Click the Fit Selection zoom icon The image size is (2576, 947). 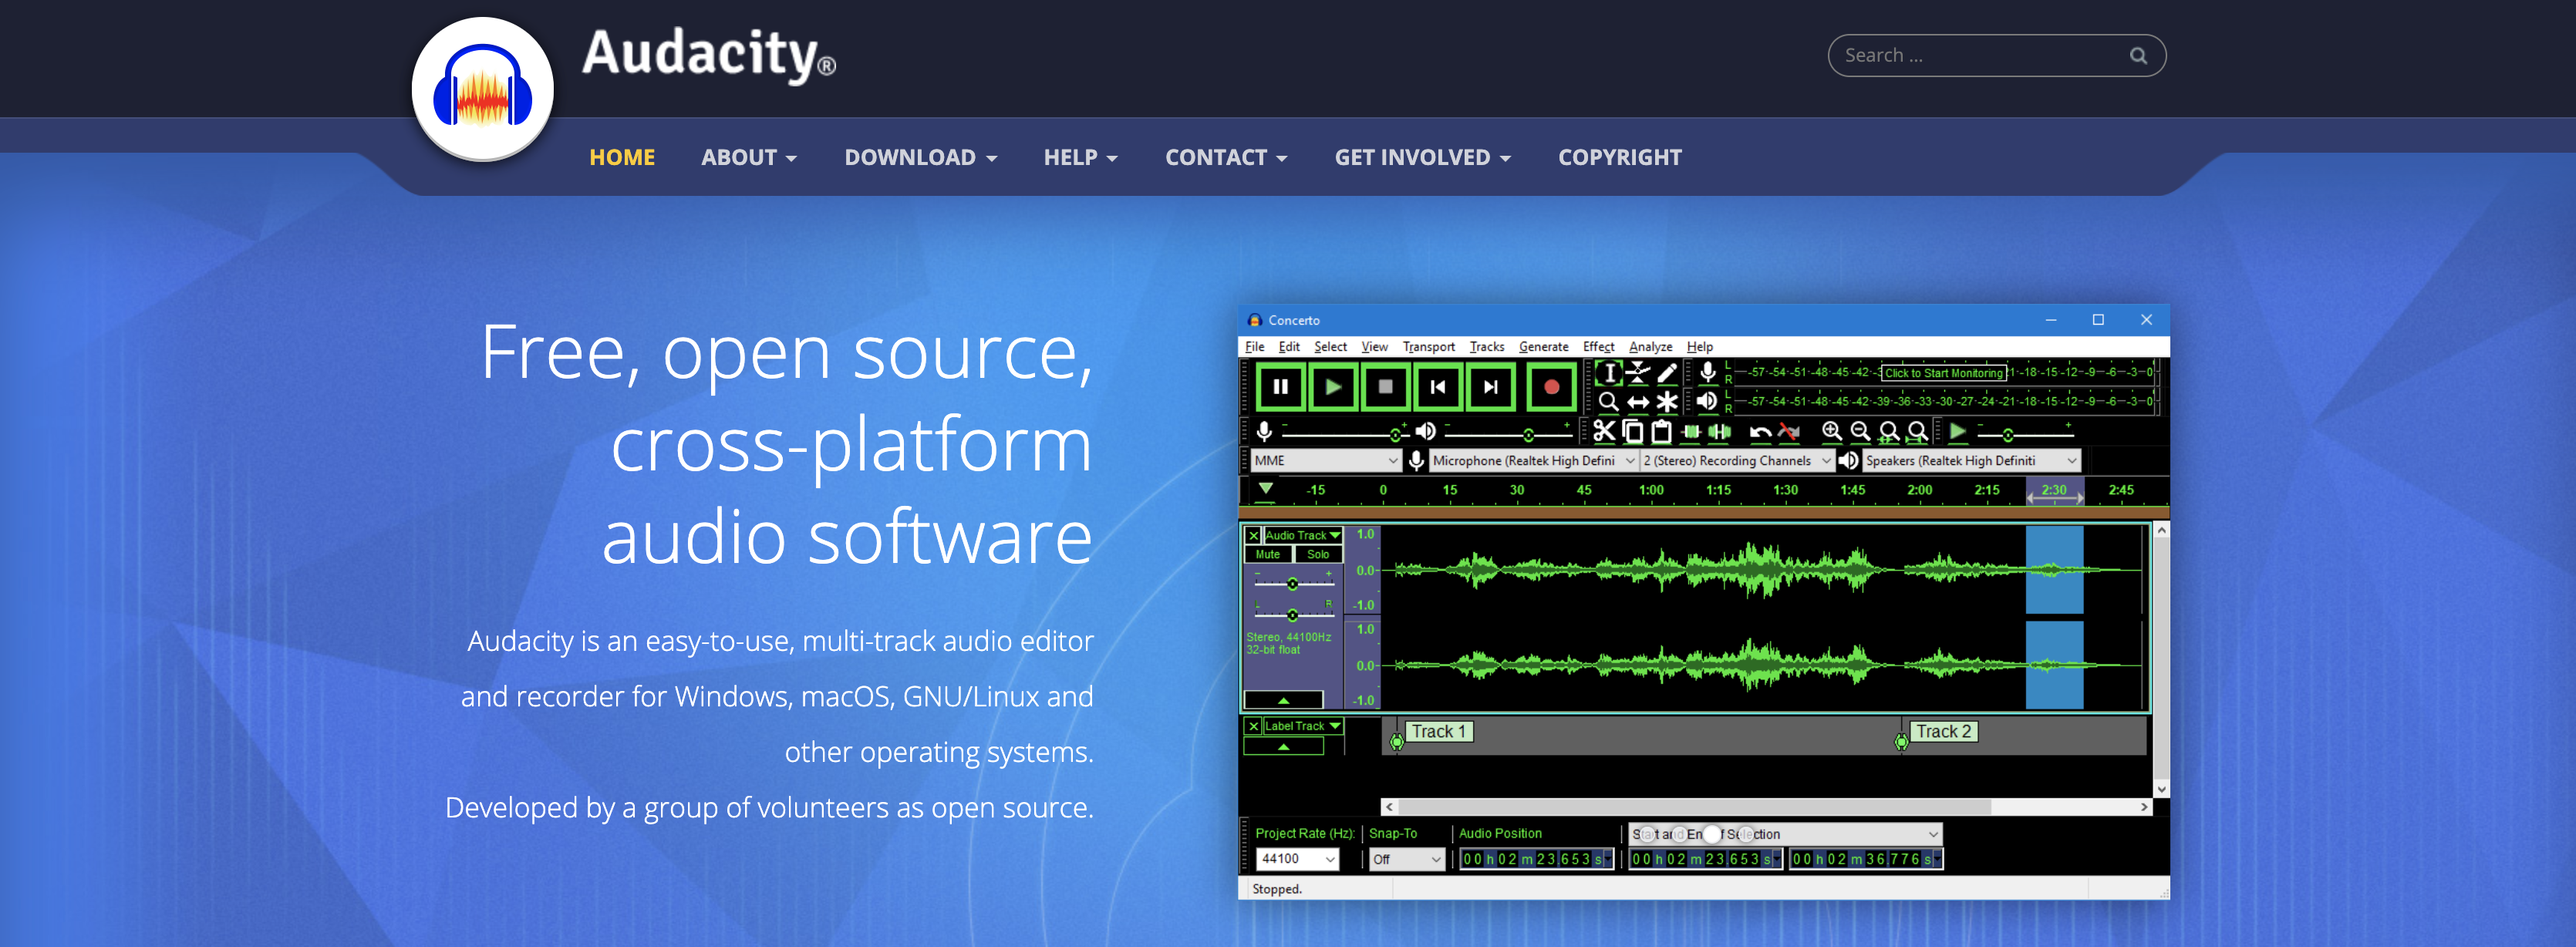tap(1889, 431)
